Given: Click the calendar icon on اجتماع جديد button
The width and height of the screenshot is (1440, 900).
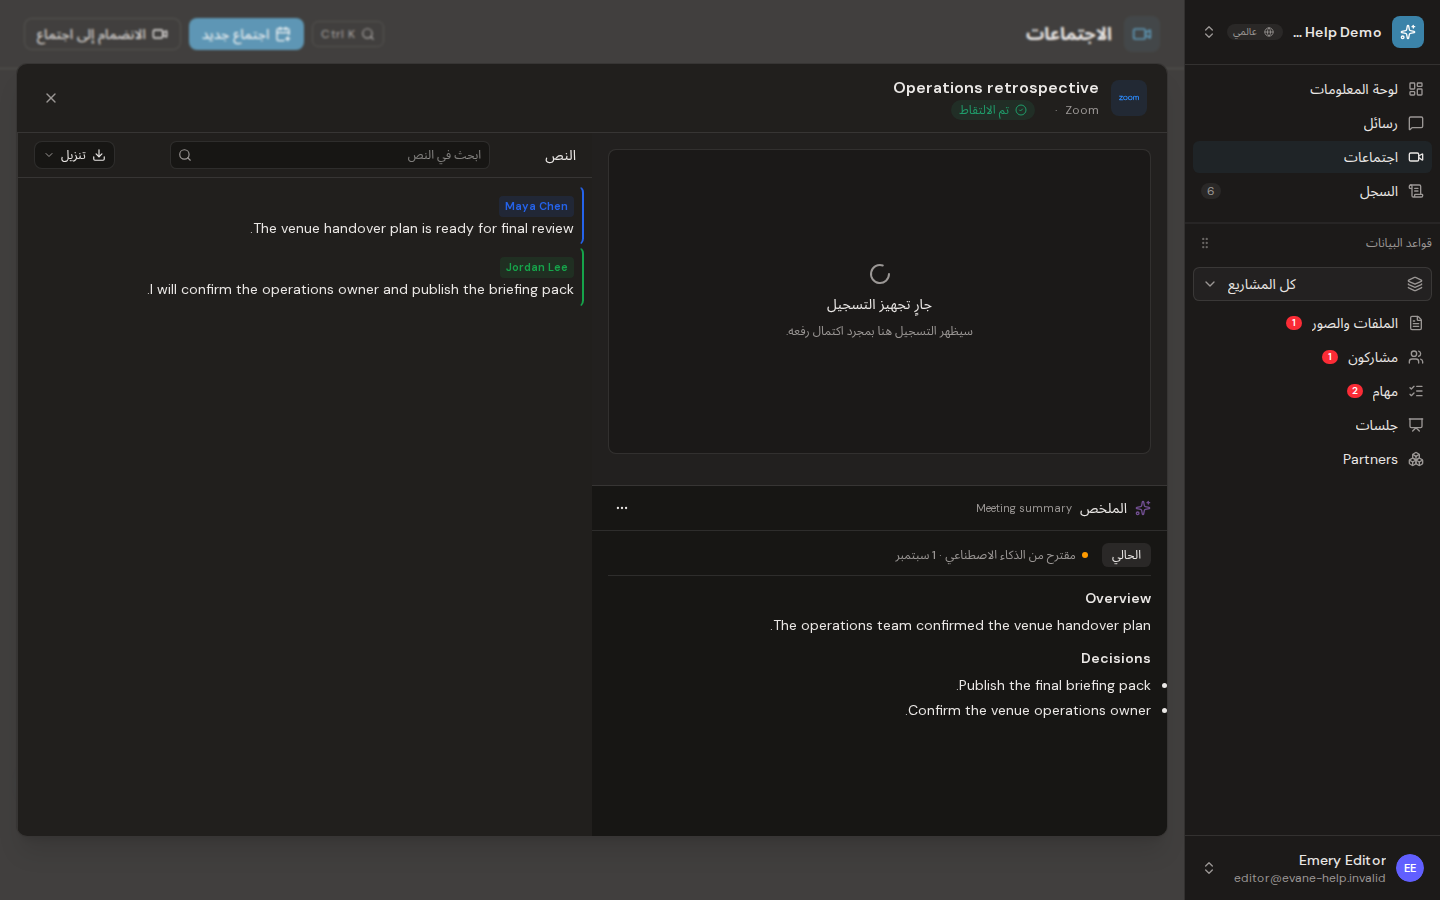Looking at the screenshot, I should tap(283, 34).
